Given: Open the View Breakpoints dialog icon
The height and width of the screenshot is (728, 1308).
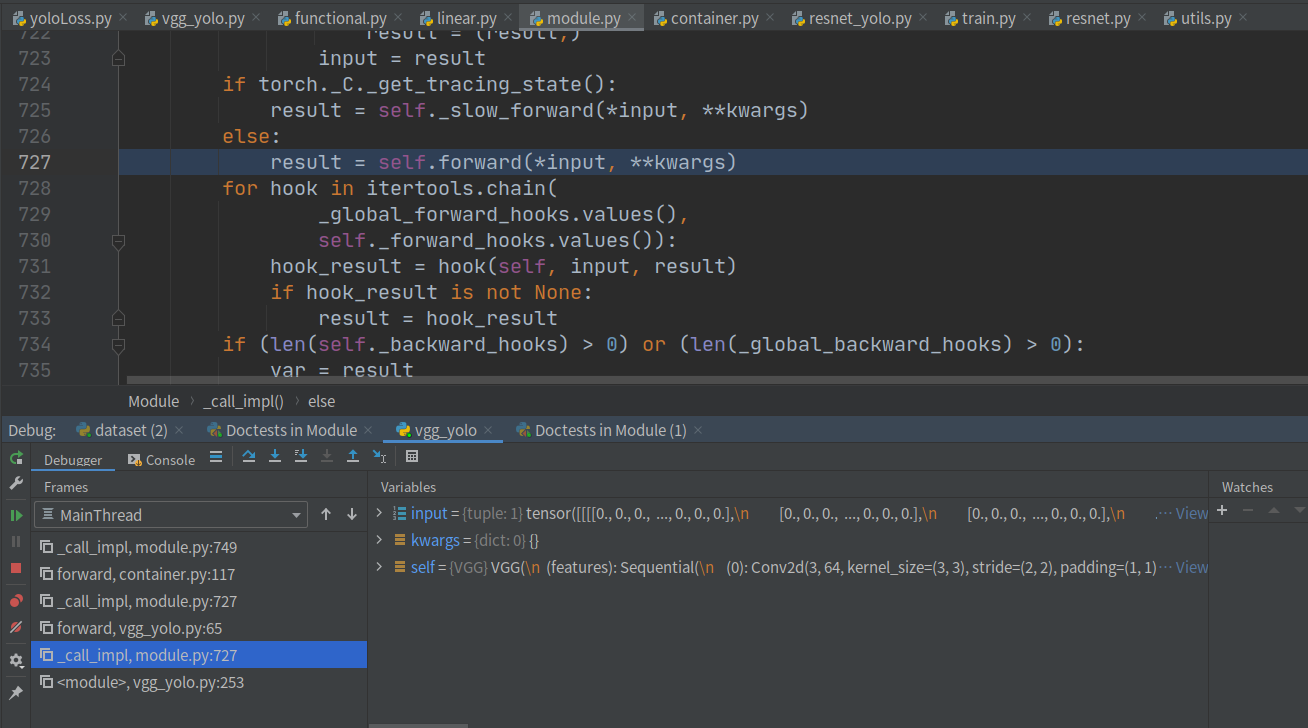Looking at the screenshot, I should [15, 598].
